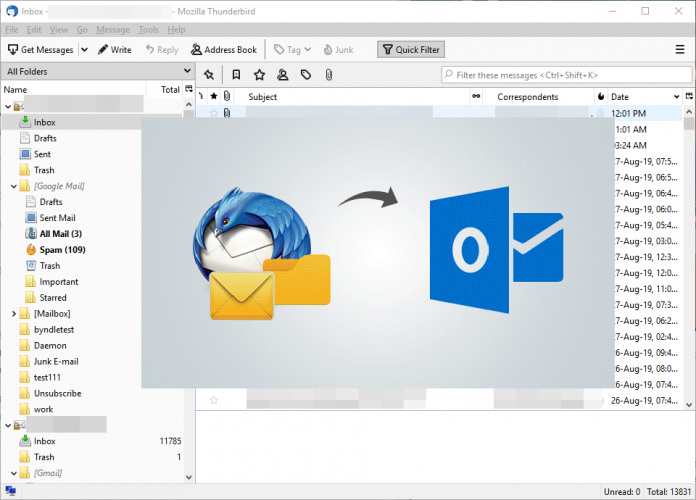Sort by the read status glasses column
Screen dimensions: 696x500
pos(476,96)
